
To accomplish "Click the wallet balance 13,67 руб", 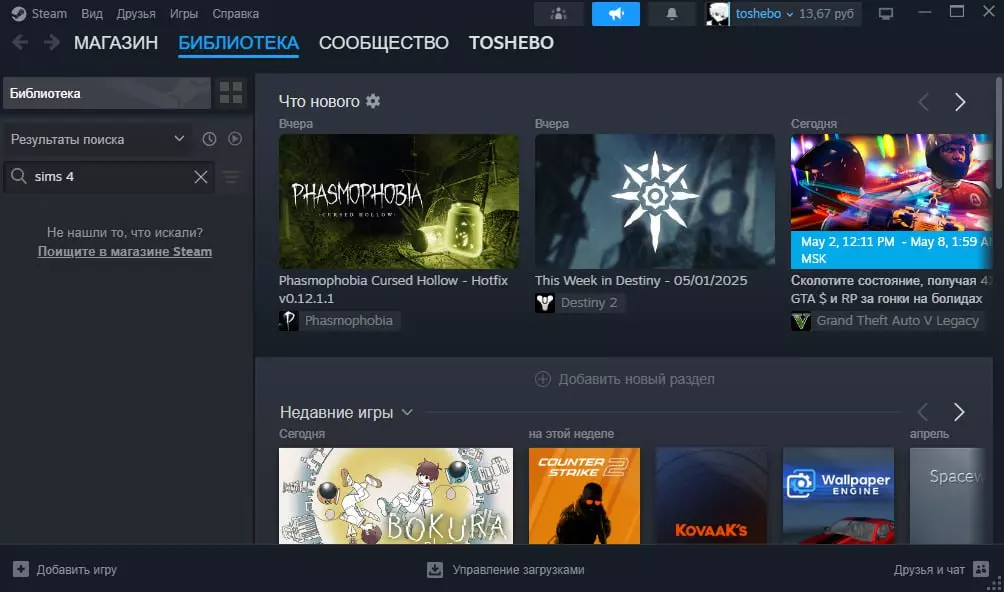I will pos(826,13).
